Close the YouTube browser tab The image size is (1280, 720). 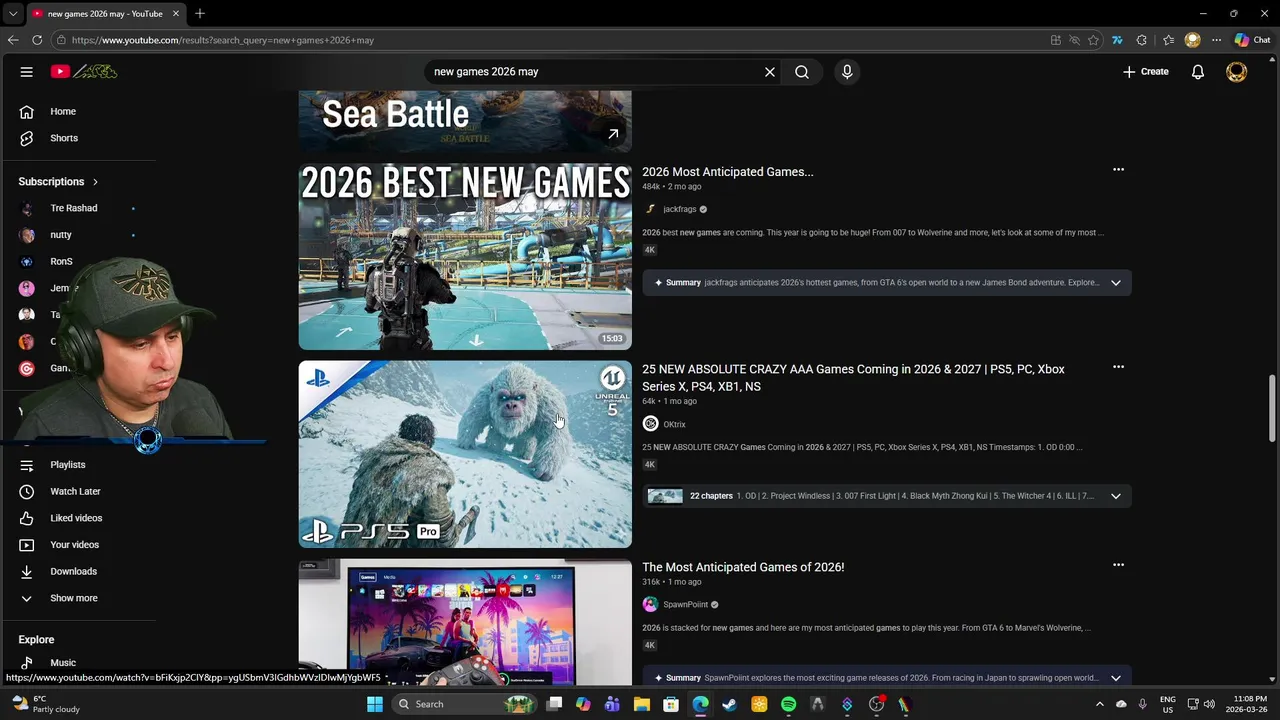pos(176,14)
